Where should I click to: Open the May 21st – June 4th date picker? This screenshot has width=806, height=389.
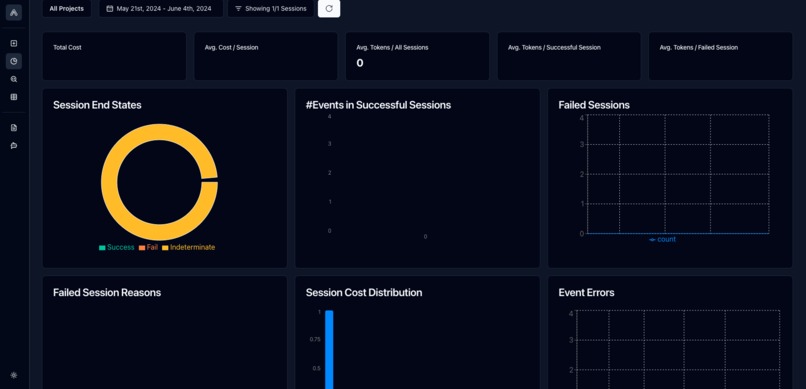click(x=161, y=8)
